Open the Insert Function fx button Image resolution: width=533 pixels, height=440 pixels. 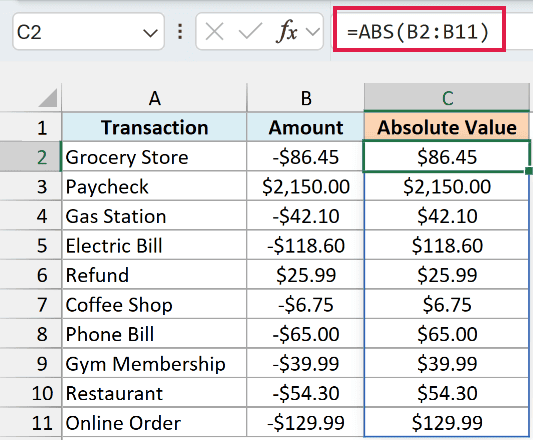(287, 32)
